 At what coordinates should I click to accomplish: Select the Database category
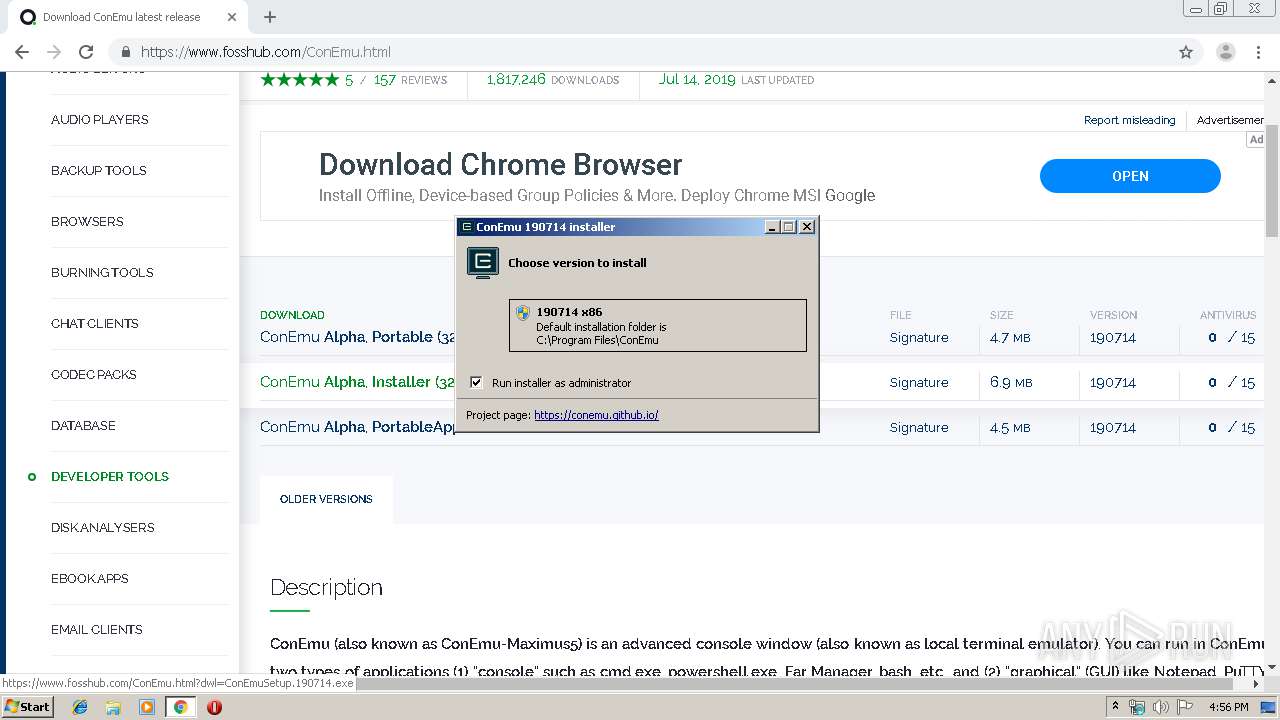point(83,425)
